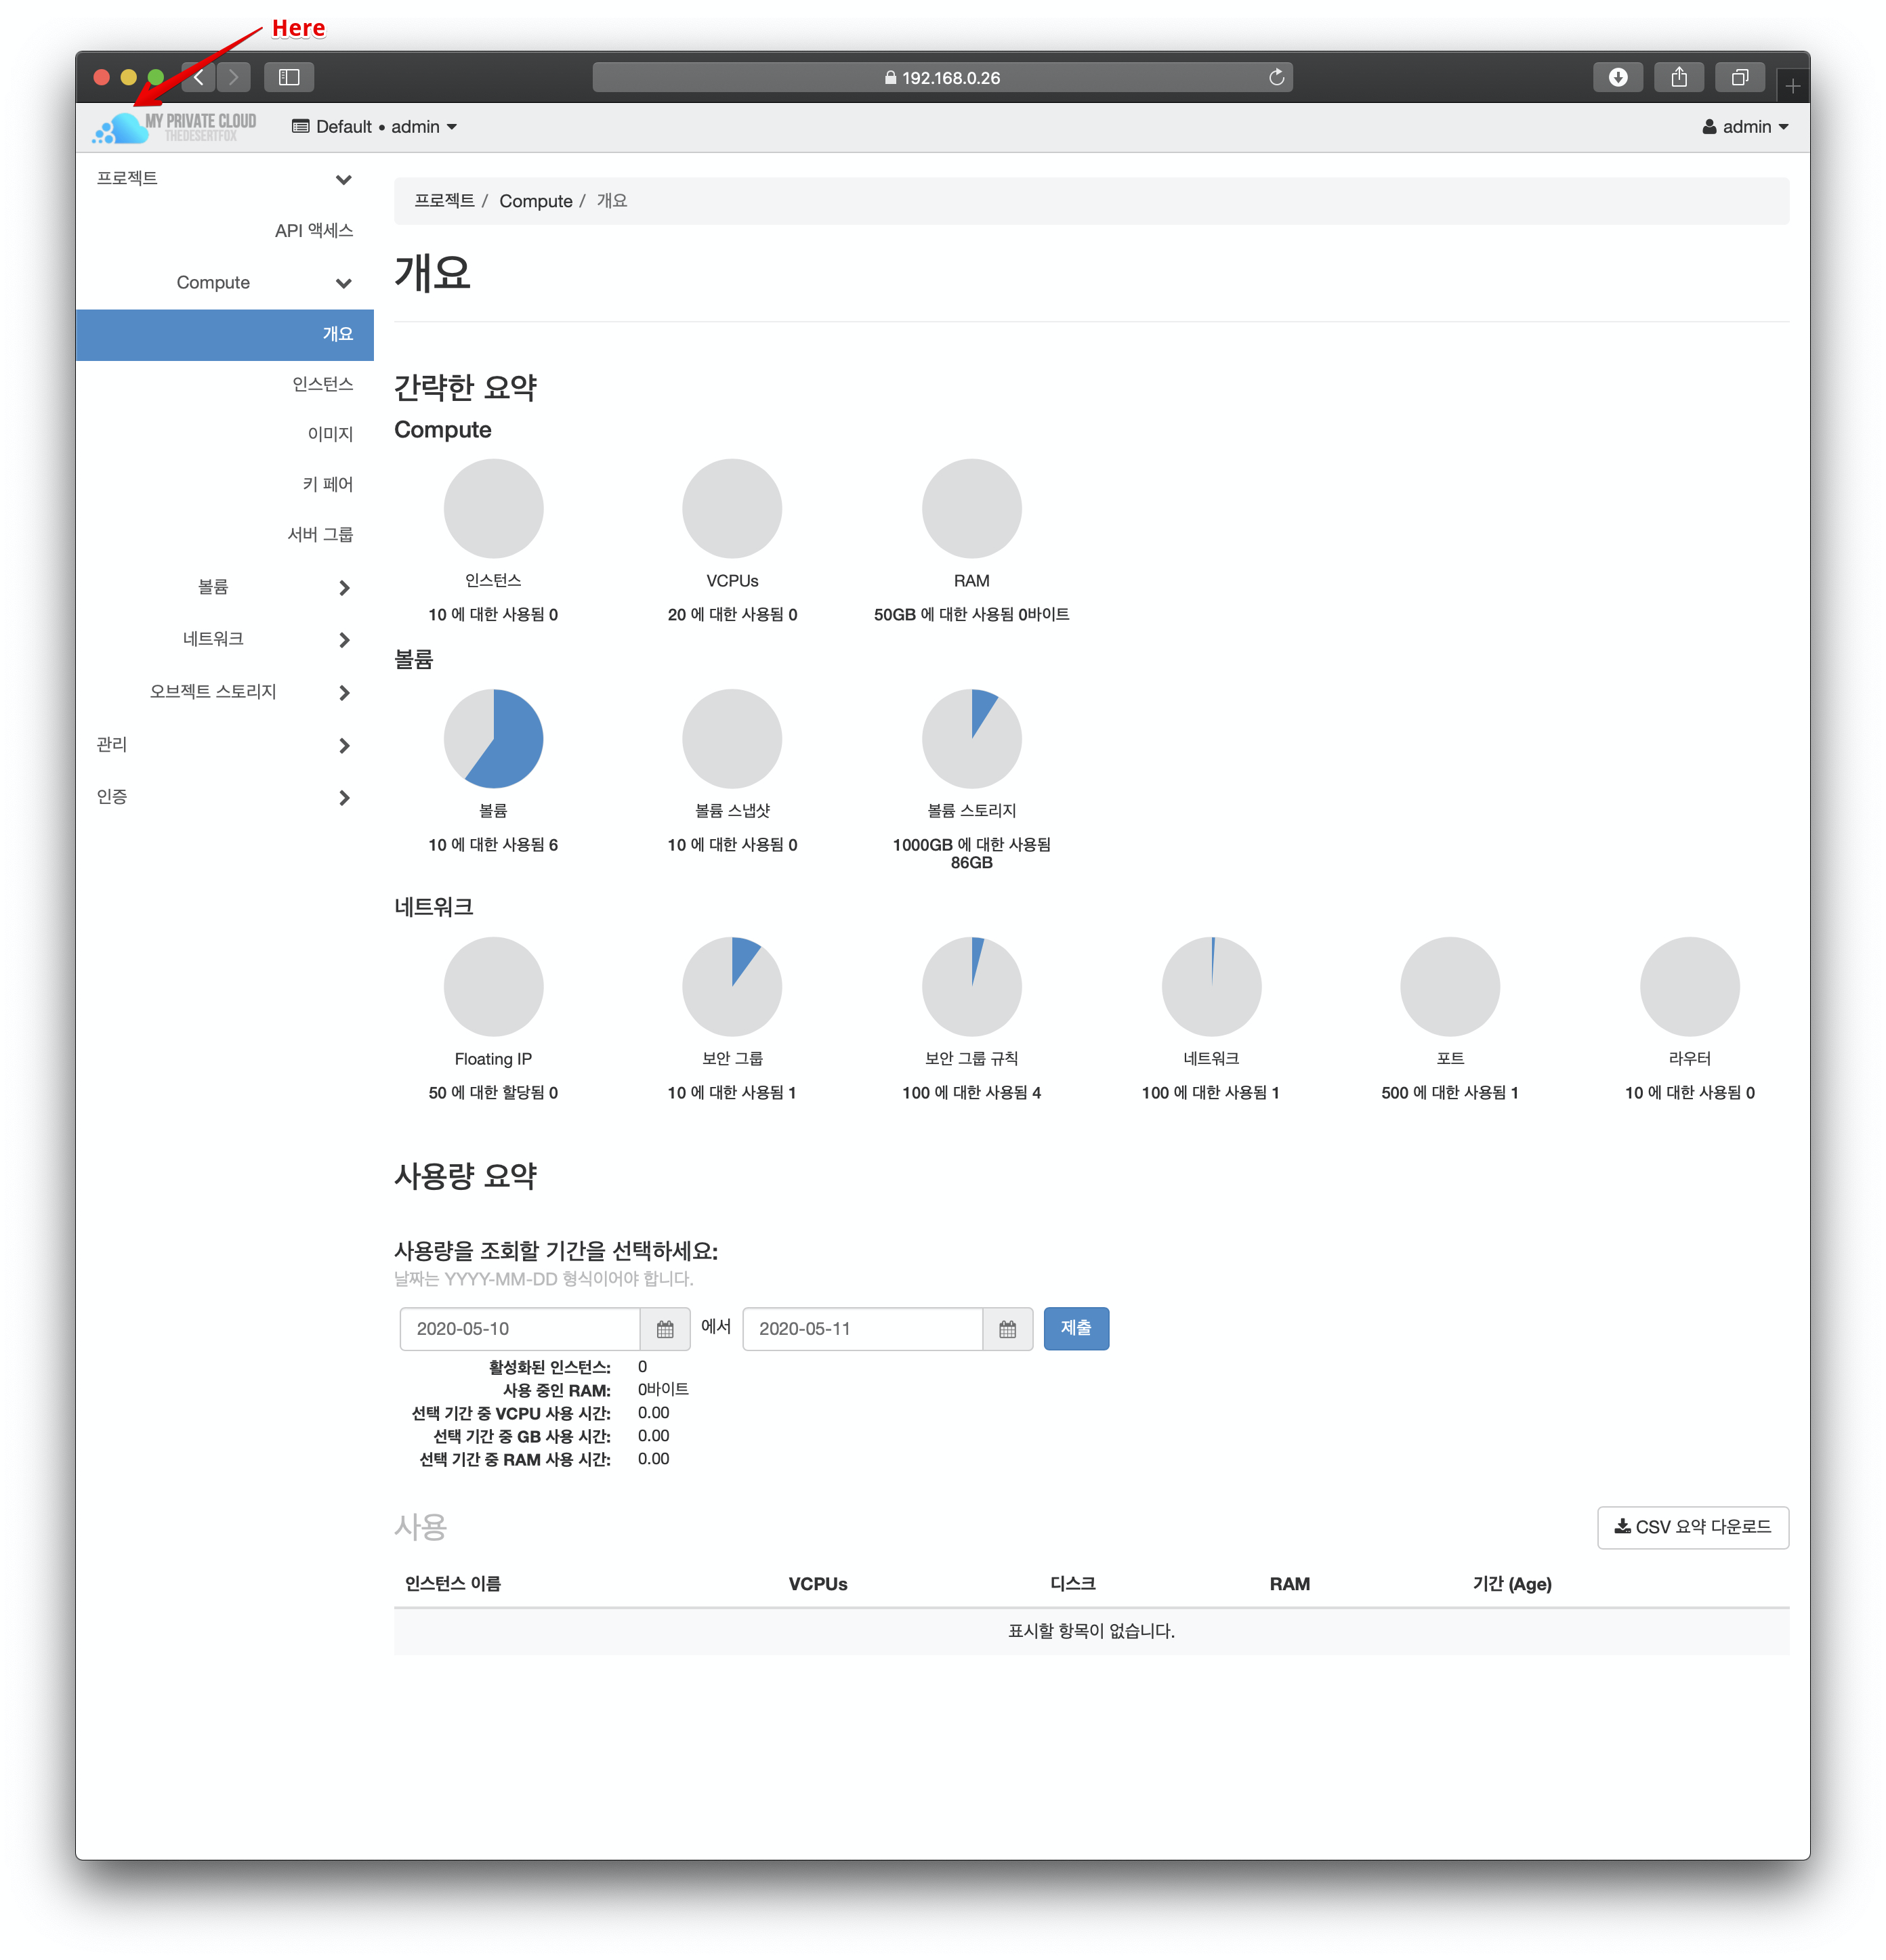Select 이미지 in the sidebar
The image size is (1886, 1960).
330,434
